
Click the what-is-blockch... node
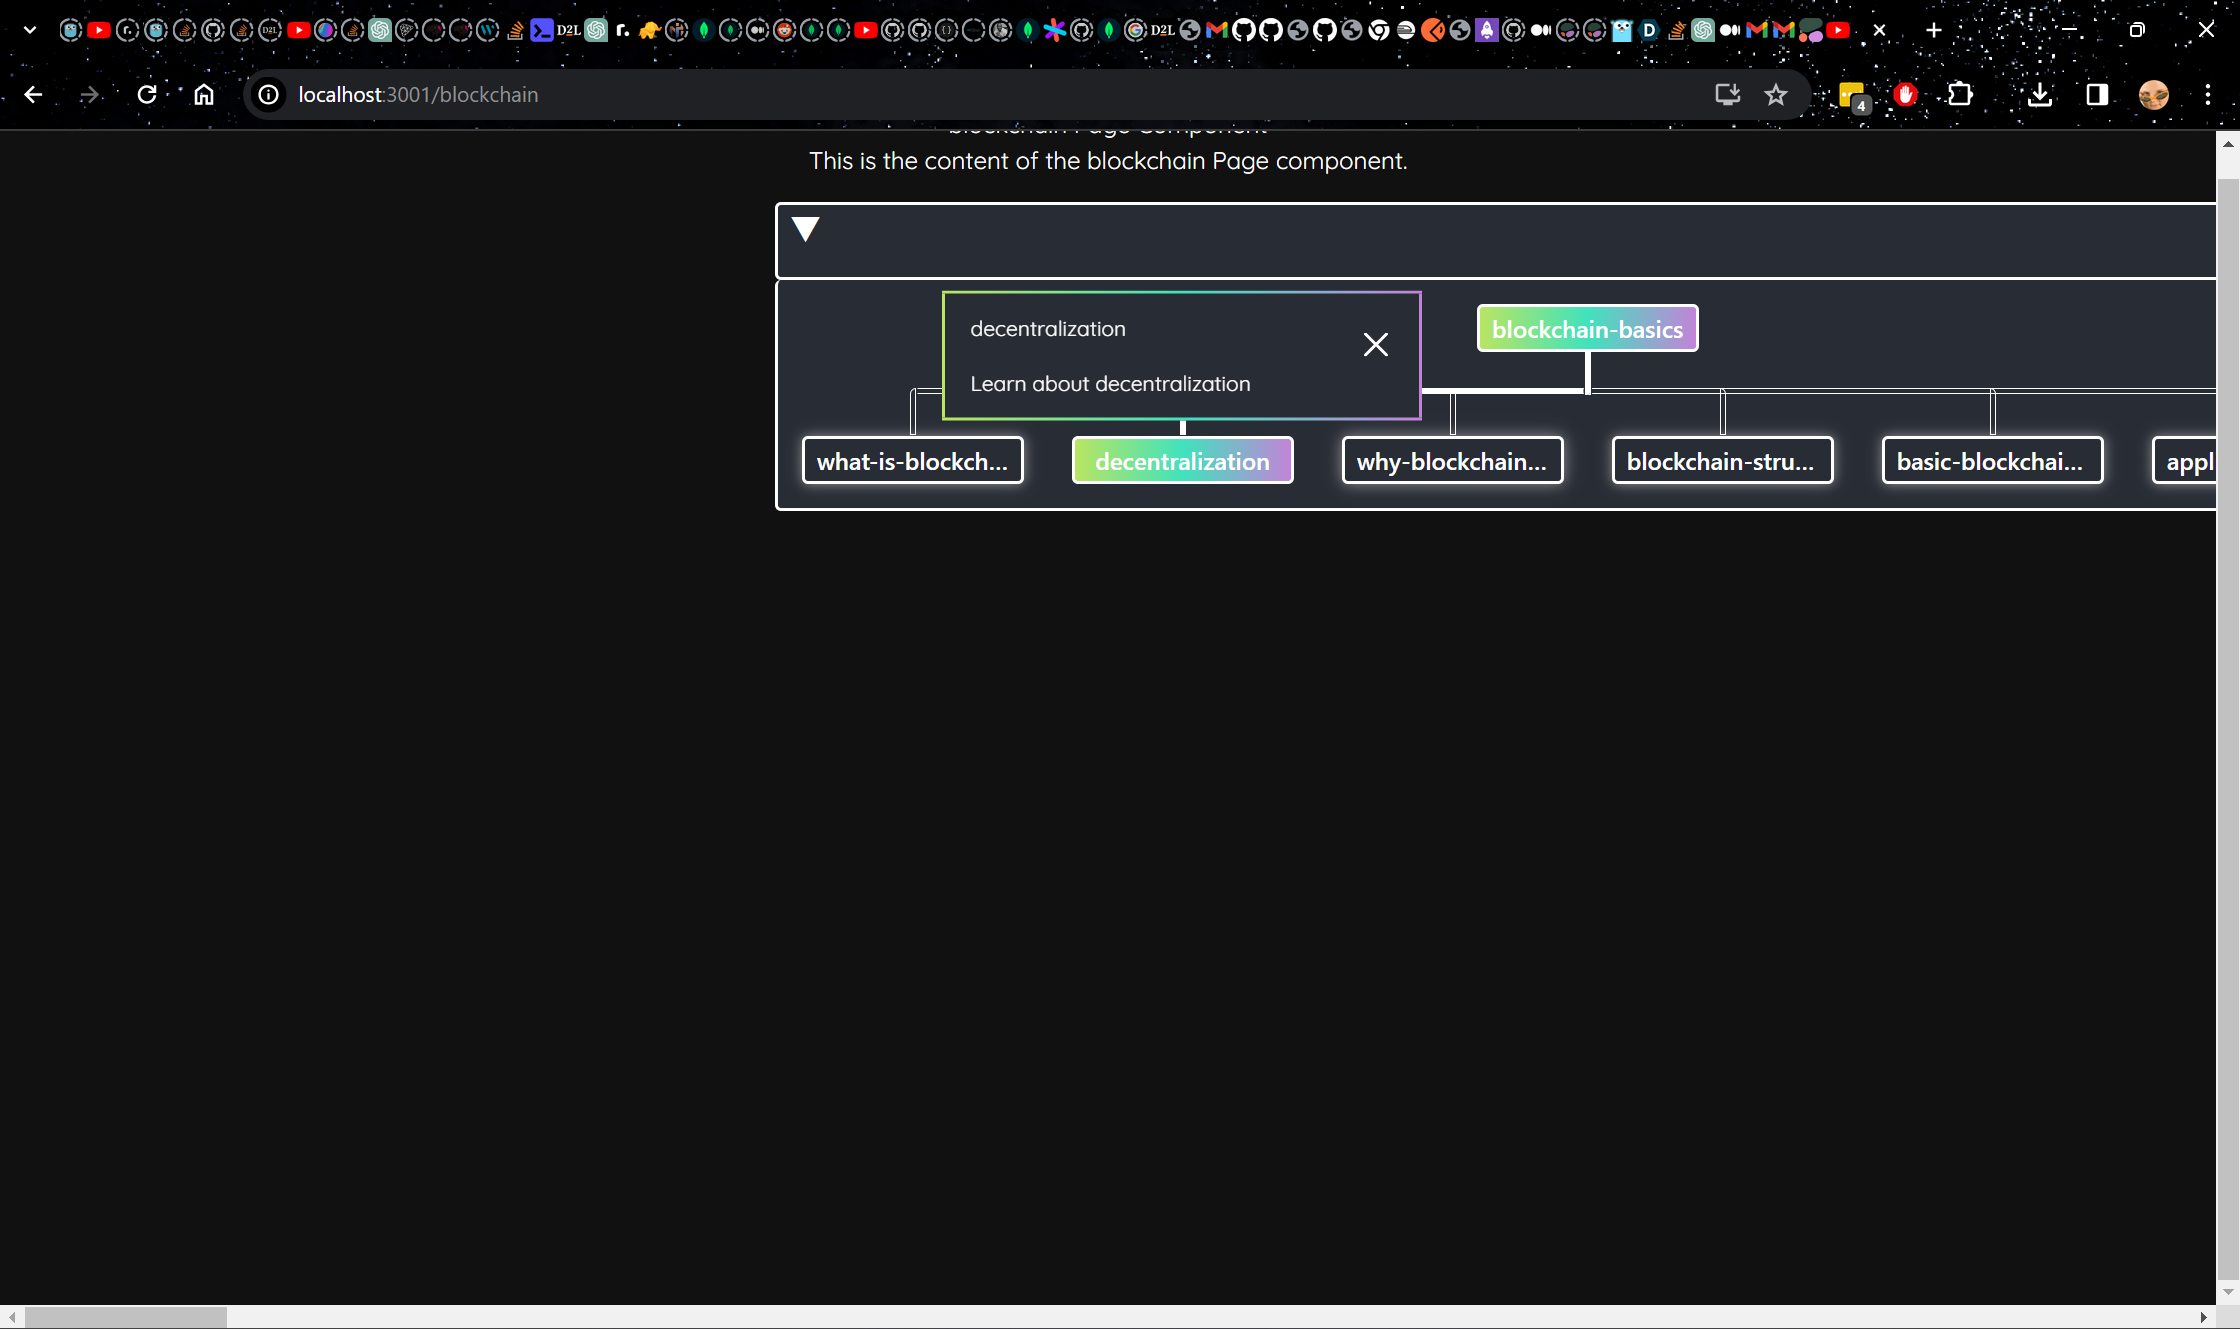tap(912, 461)
